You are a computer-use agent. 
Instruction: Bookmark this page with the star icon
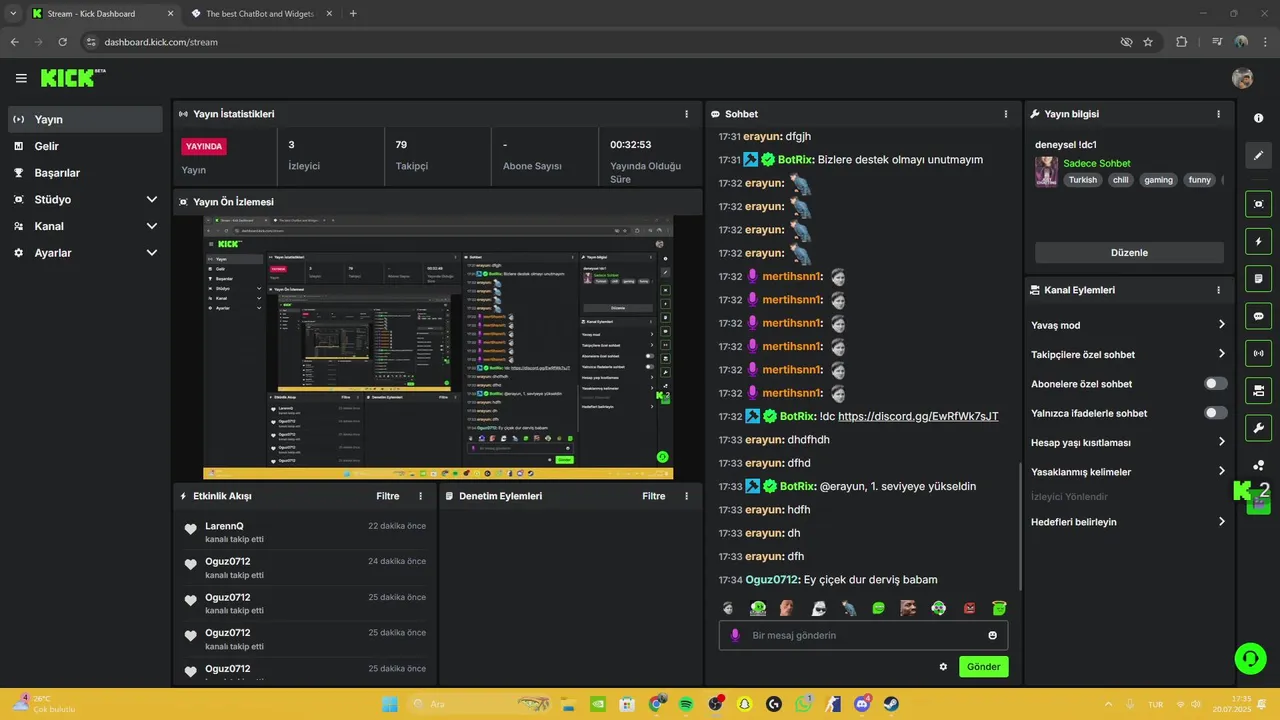coord(1148,42)
